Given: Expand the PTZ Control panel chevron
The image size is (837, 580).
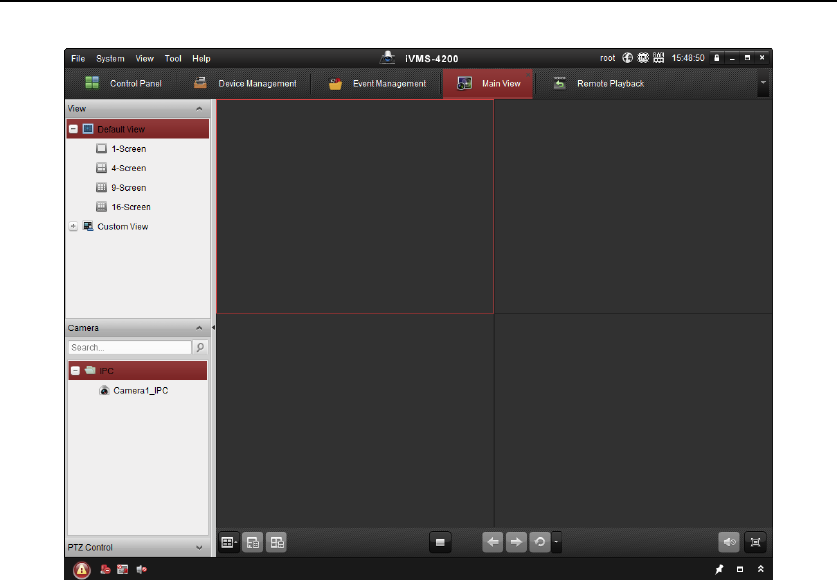Looking at the screenshot, I should click(199, 548).
